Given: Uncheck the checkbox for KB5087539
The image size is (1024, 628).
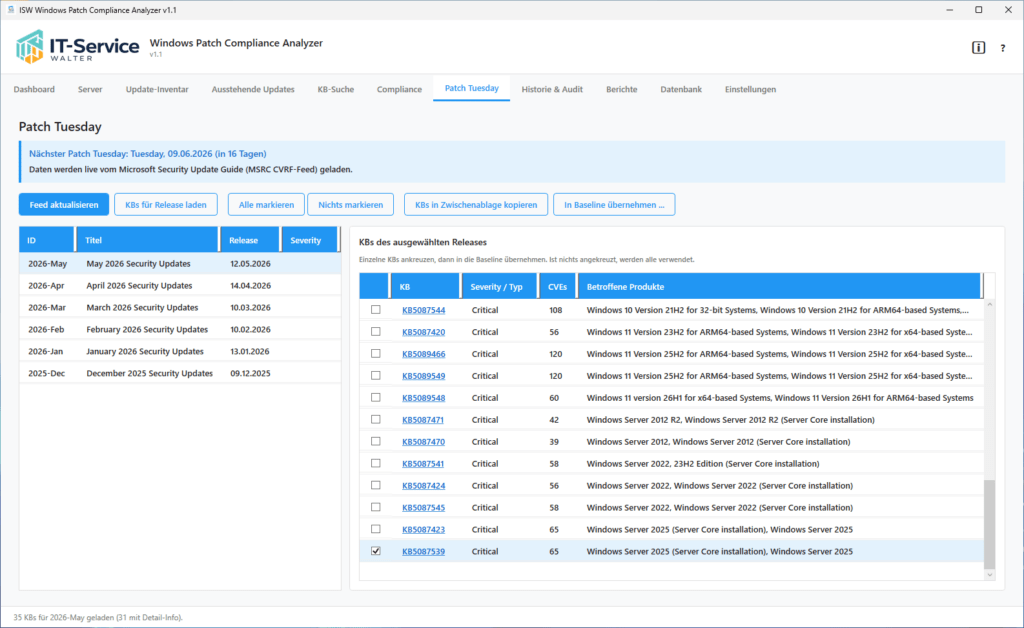Looking at the screenshot, I should pos(376,551).
